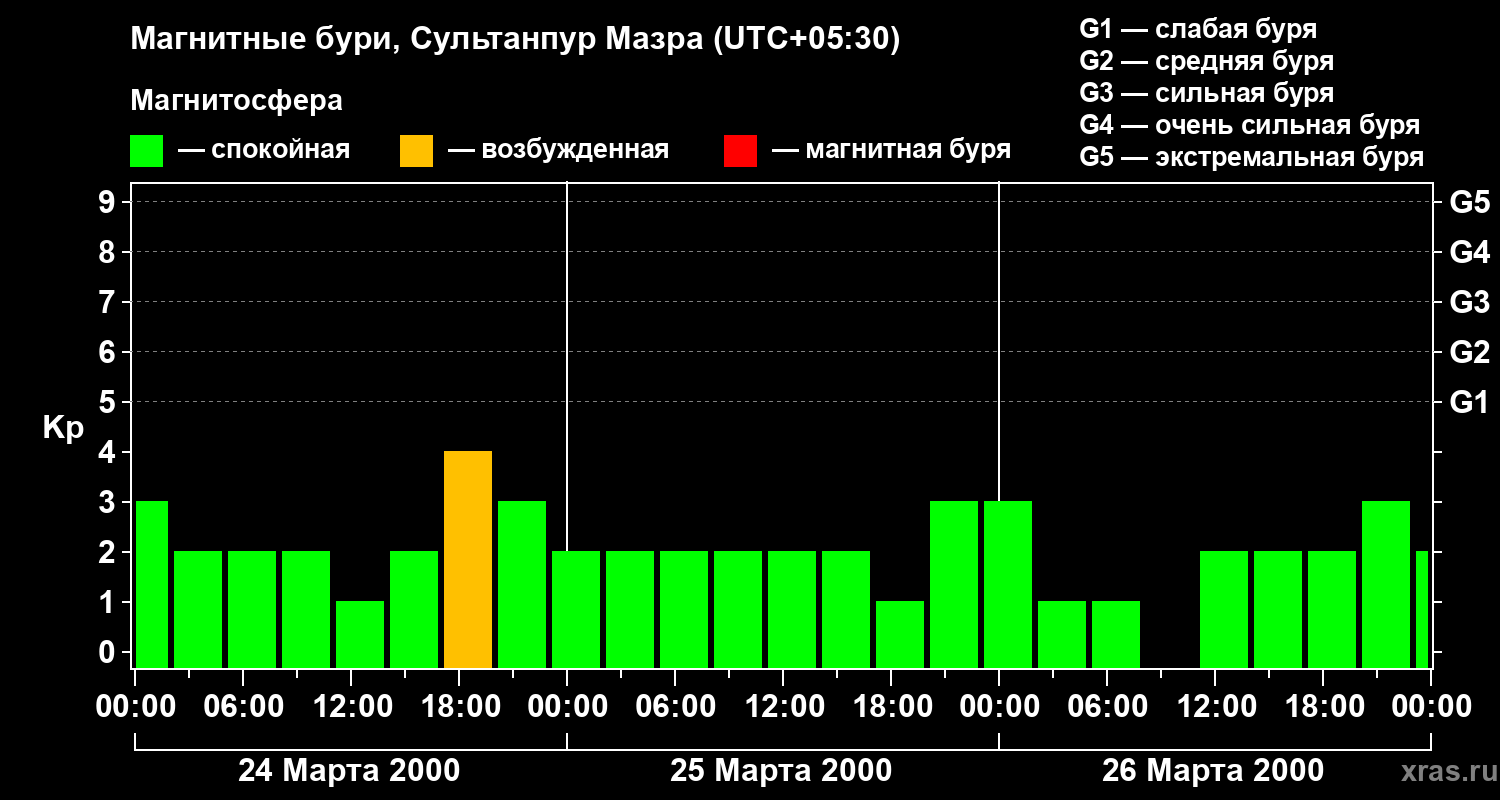Click the 'G2 — средняя буря' legend line

(1207, 61)
